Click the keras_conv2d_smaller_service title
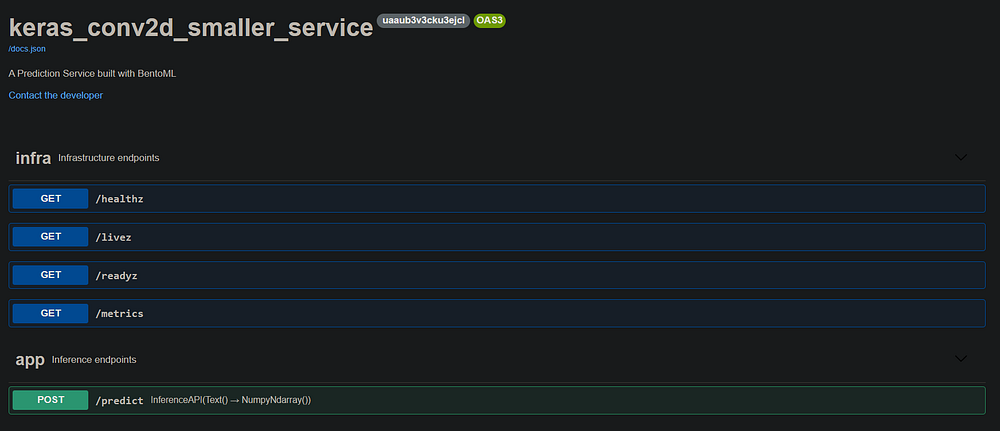The height and width of the screenshot is (431, 1000). pos(190,27)
